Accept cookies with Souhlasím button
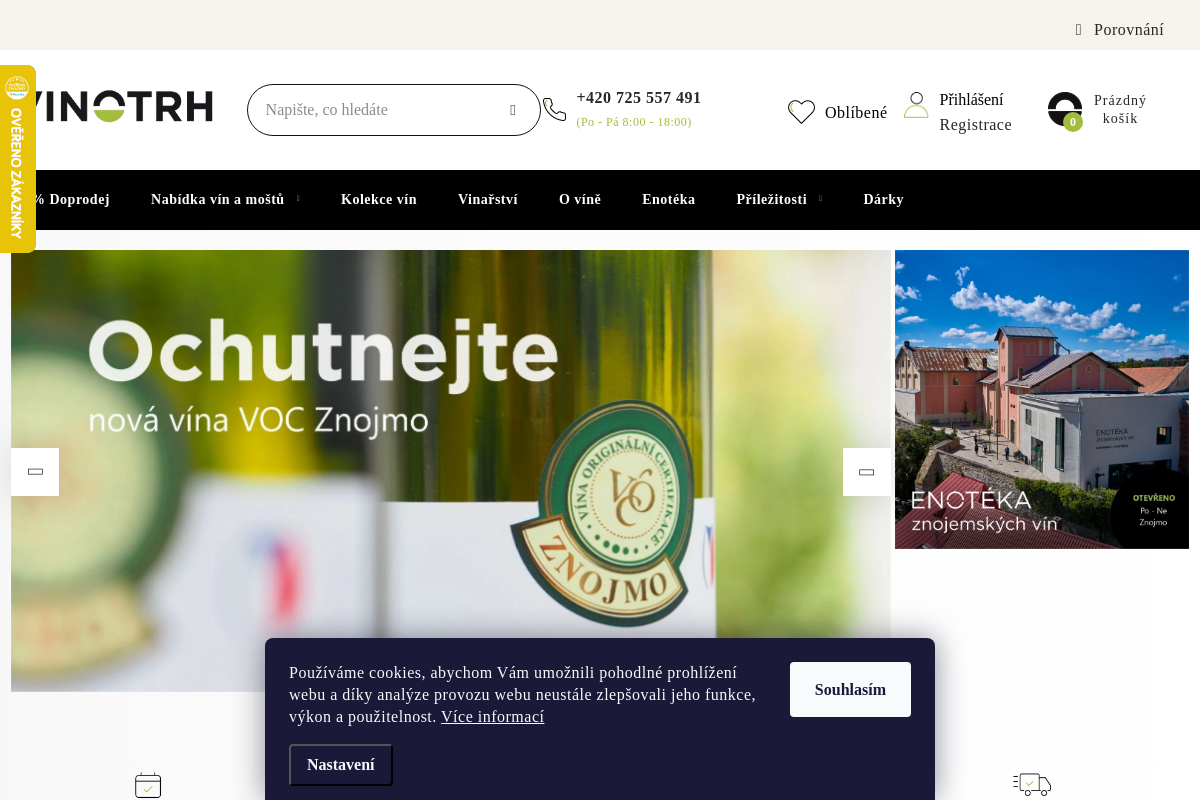The image size is (1200, 800). tap(850, 689)
